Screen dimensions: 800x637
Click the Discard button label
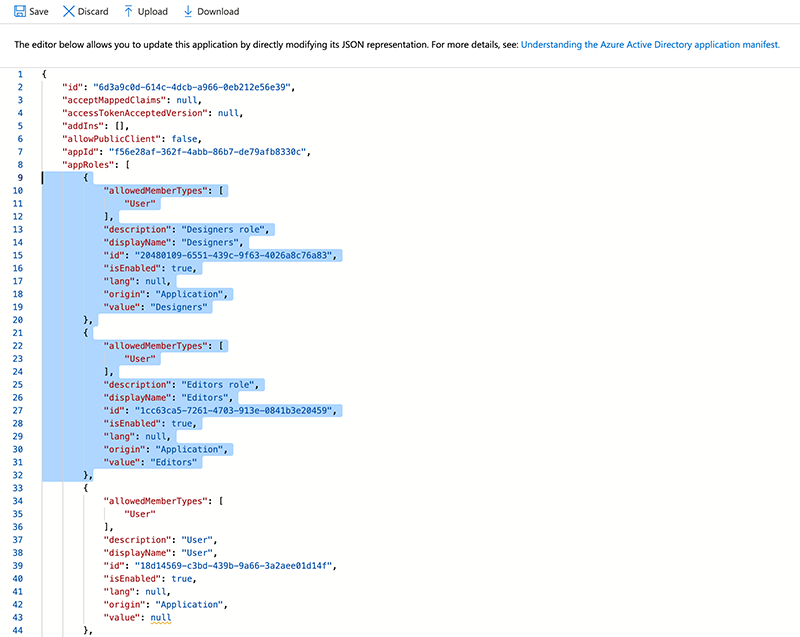click(x=93, y=12)
